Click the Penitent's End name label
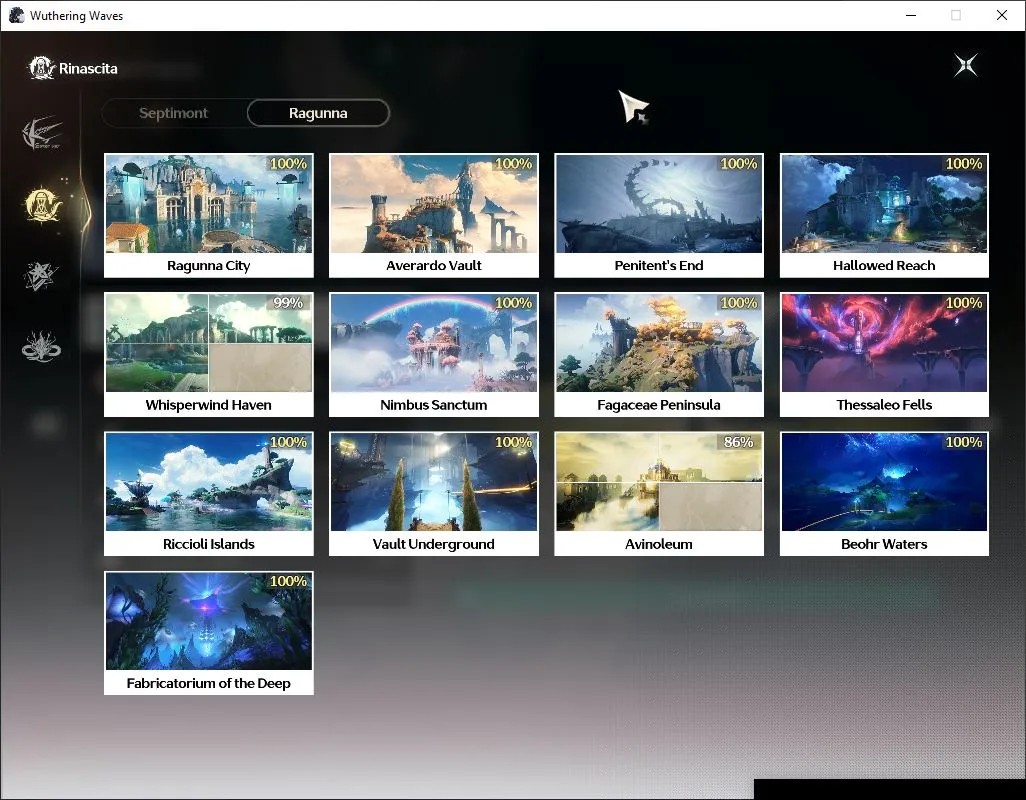 (x=659, y=266)
